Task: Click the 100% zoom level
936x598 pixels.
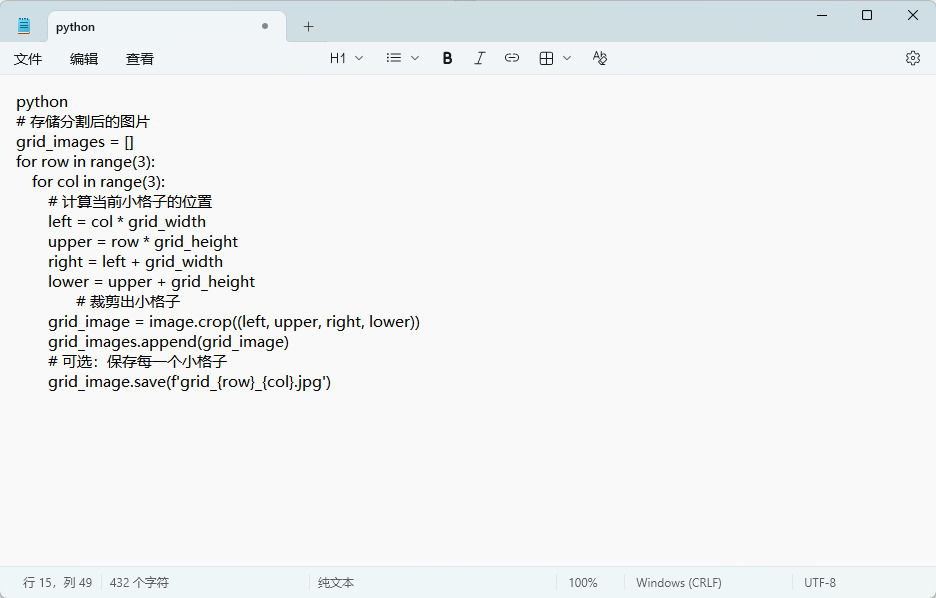Action: coord(583,582)
